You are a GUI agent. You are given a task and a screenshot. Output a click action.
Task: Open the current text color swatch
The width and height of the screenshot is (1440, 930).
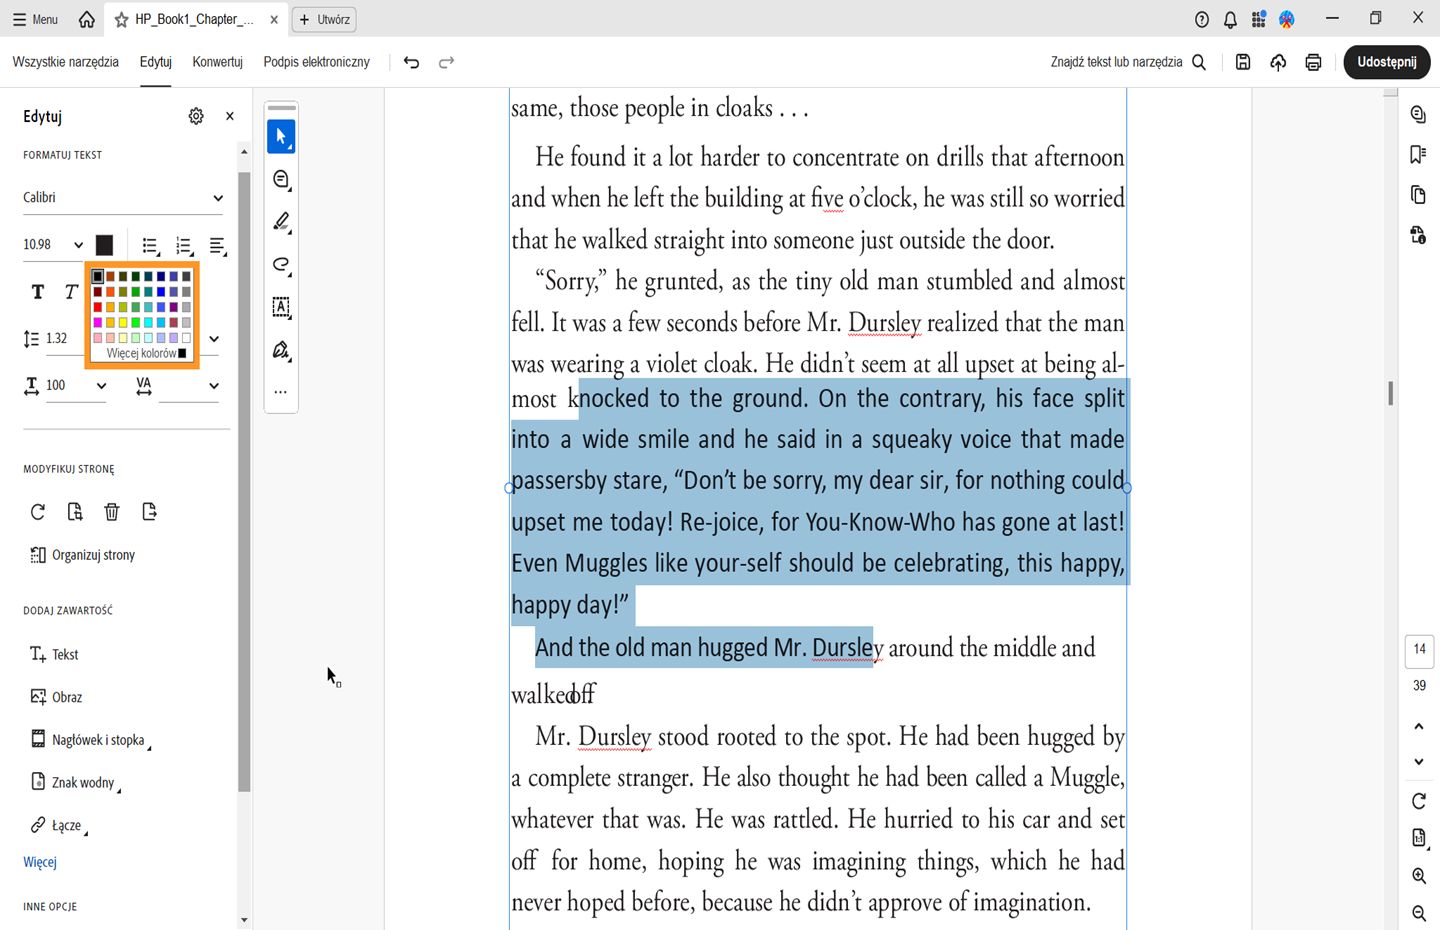[104, 245]
